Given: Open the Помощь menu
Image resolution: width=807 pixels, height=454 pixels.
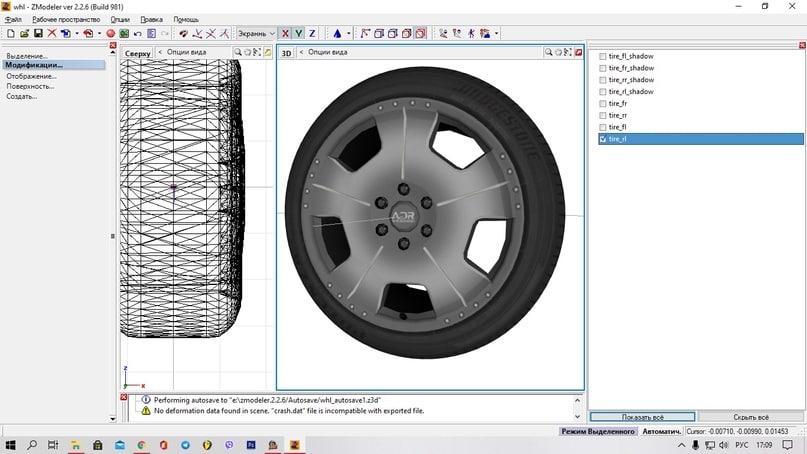Looking at the screenshot, I should tap(186, 20).
